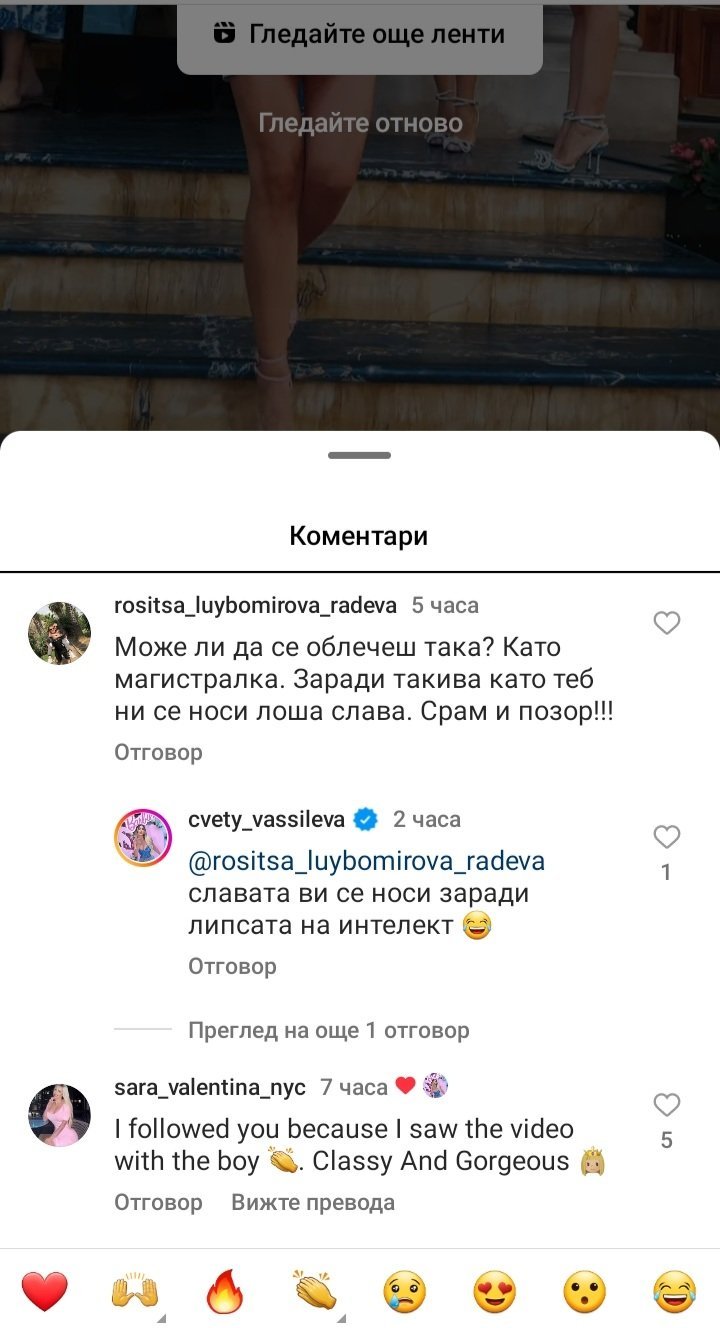
Task: Select the heart-eyes emoji reaction
Action: click(x=494, y=1291)
